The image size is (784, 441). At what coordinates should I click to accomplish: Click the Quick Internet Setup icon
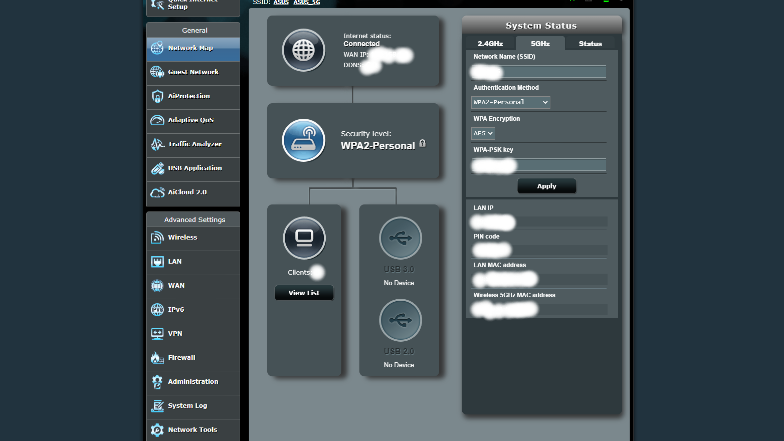click(157, 4)
